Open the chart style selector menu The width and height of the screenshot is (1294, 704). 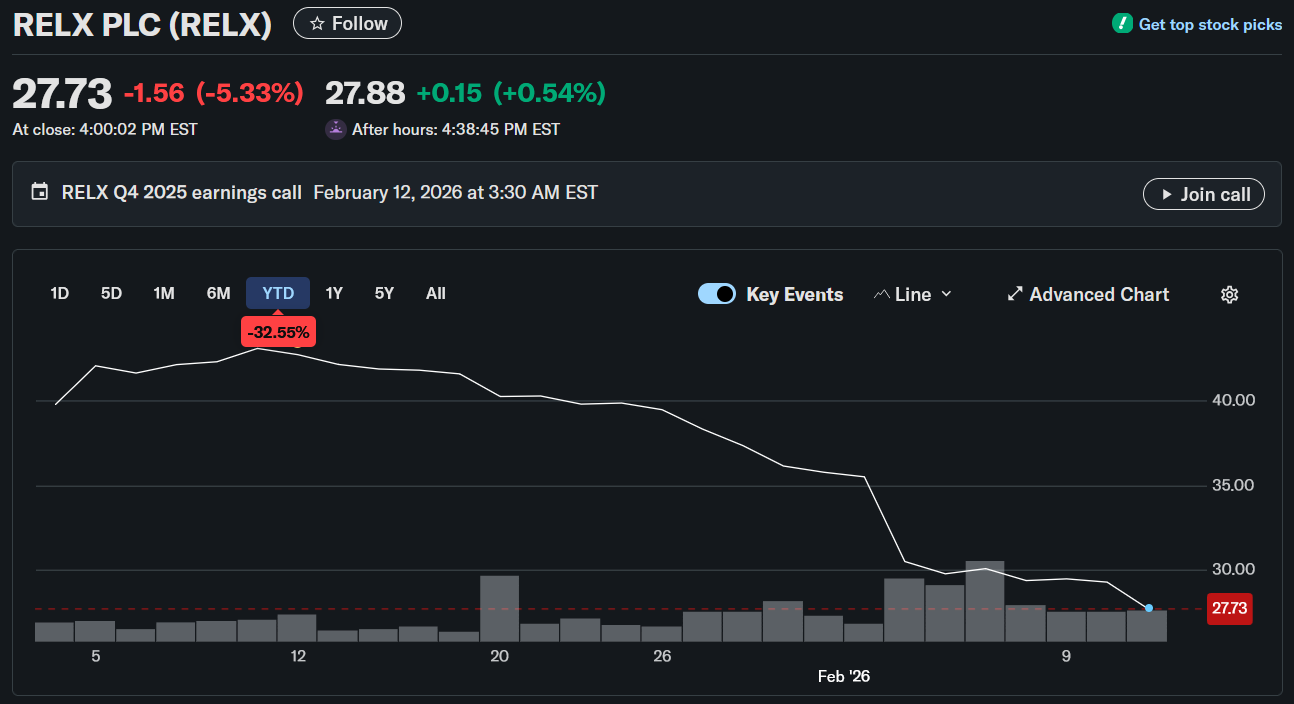point(912,294)
